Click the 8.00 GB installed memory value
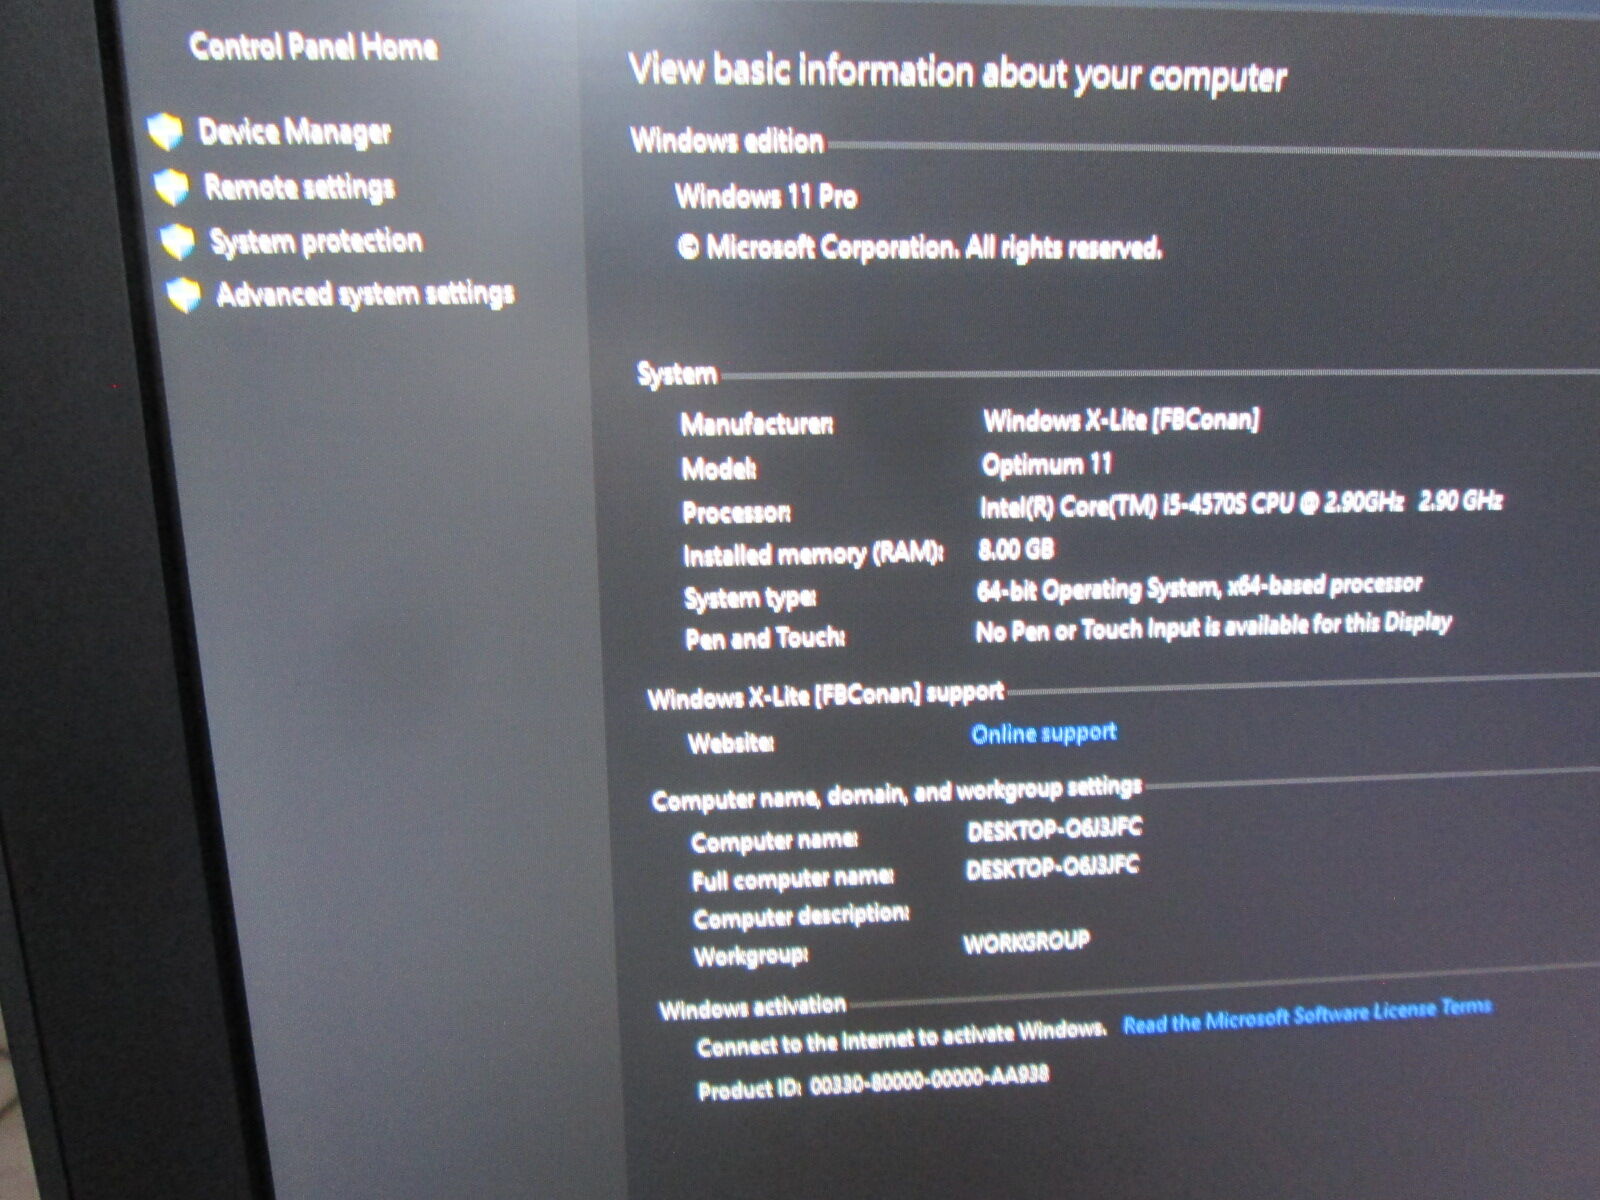The height and width of the screenshot is (1200, 1600). [1015, 549]
